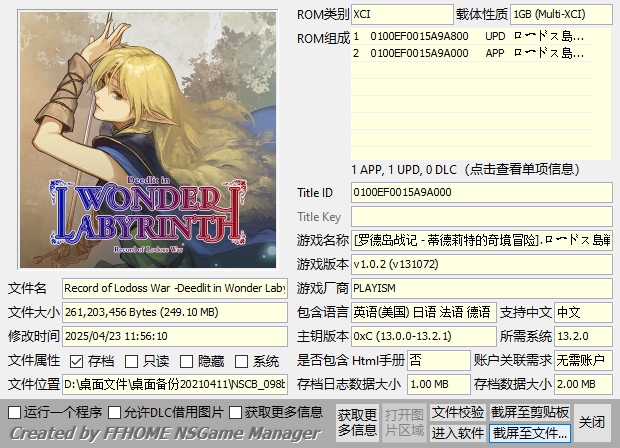
Task: Click the 文件大小 261,203,456 Bytes field
Action: (x=175, y=312)
